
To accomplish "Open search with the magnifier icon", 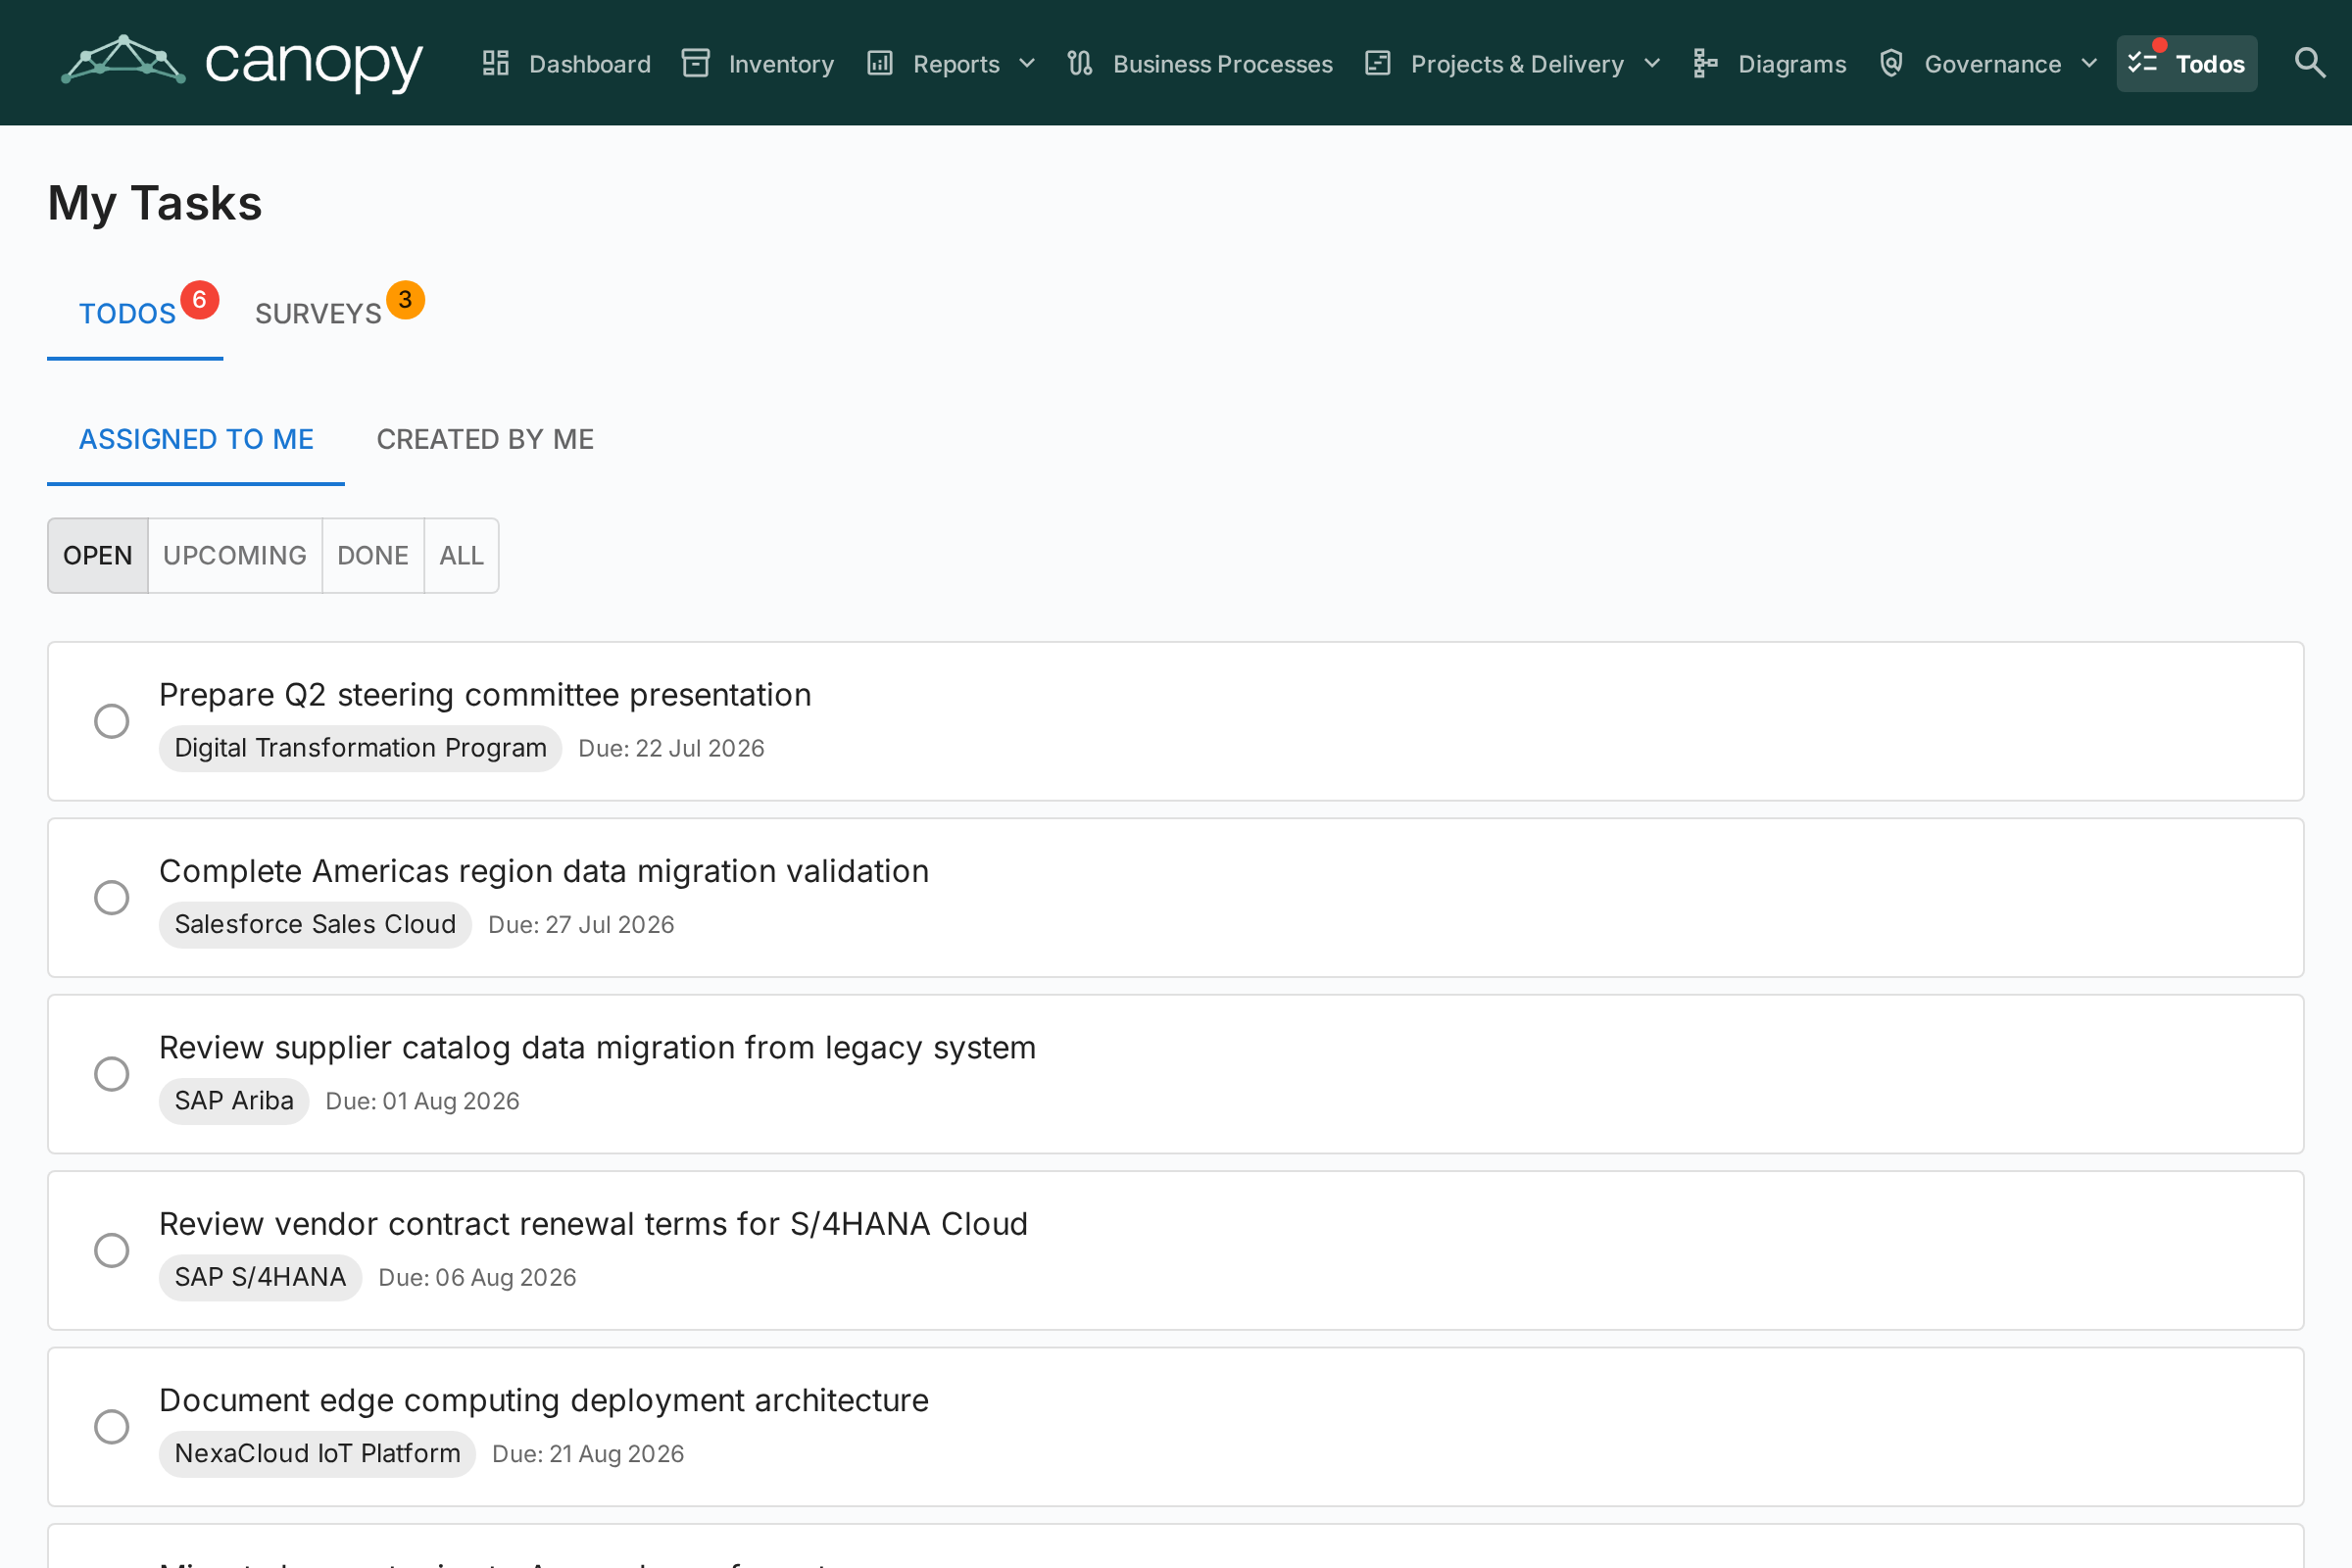I will [2309, 63].
